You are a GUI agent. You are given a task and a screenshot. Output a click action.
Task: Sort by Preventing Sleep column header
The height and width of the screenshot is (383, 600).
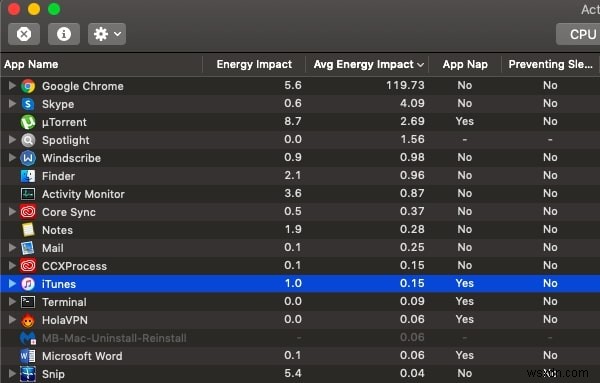pos(550,64)
